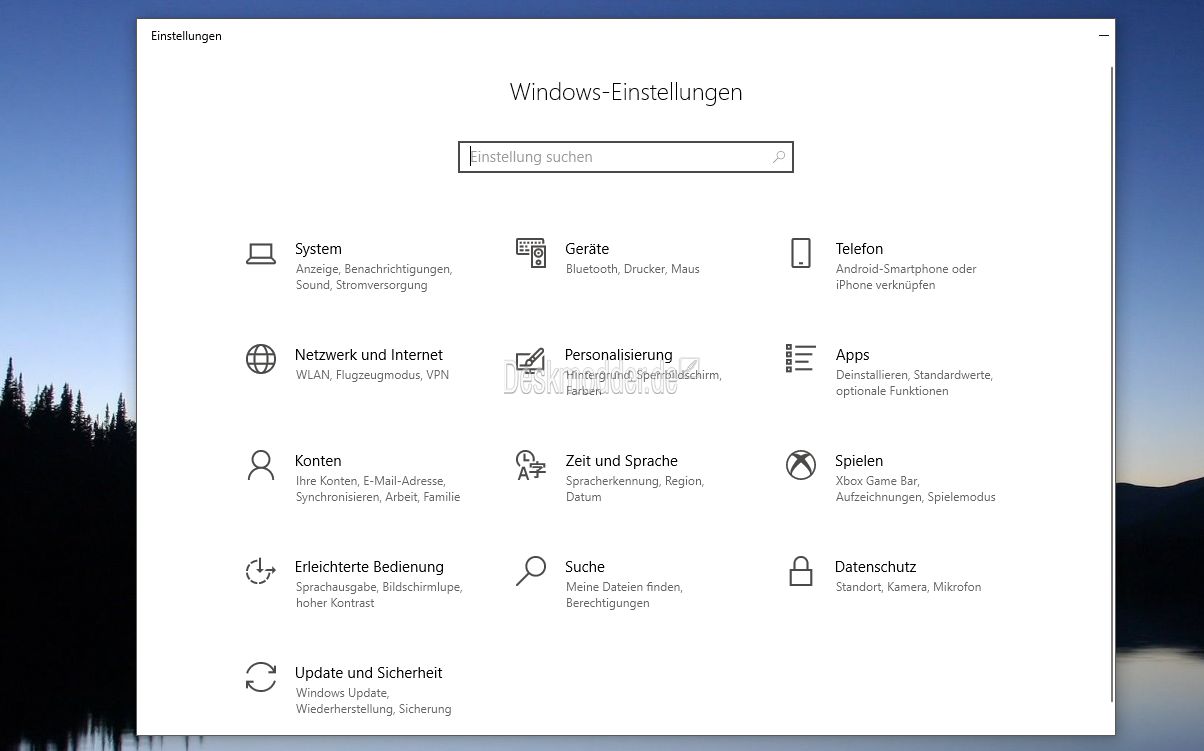Click 'Meine Dateien finden, Berechtigungen' description
The height and width of the screenshot is (751, 1204).
624,595
